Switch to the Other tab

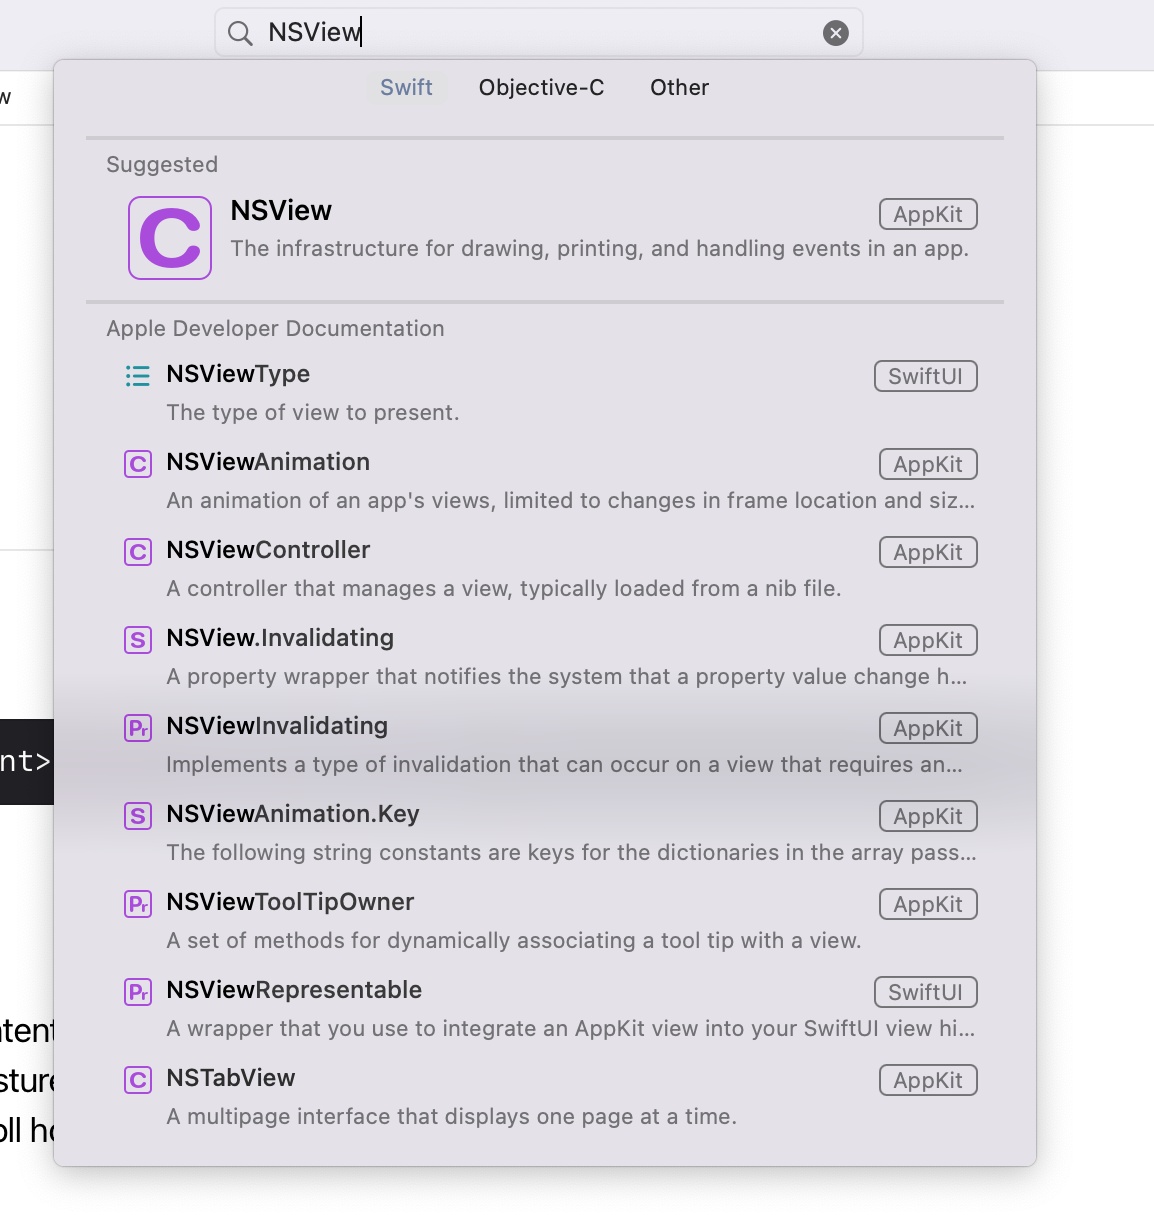679,88
